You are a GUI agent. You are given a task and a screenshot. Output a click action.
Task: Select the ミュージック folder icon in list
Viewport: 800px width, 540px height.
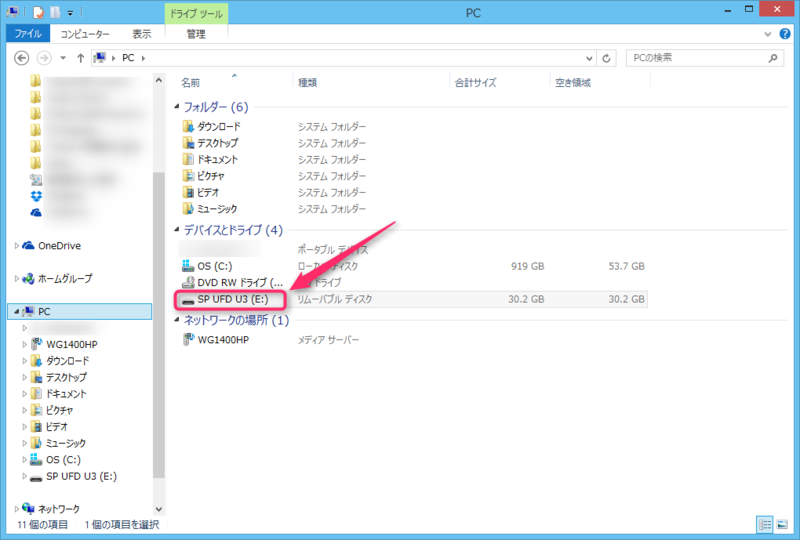click(x=188, y=208)
